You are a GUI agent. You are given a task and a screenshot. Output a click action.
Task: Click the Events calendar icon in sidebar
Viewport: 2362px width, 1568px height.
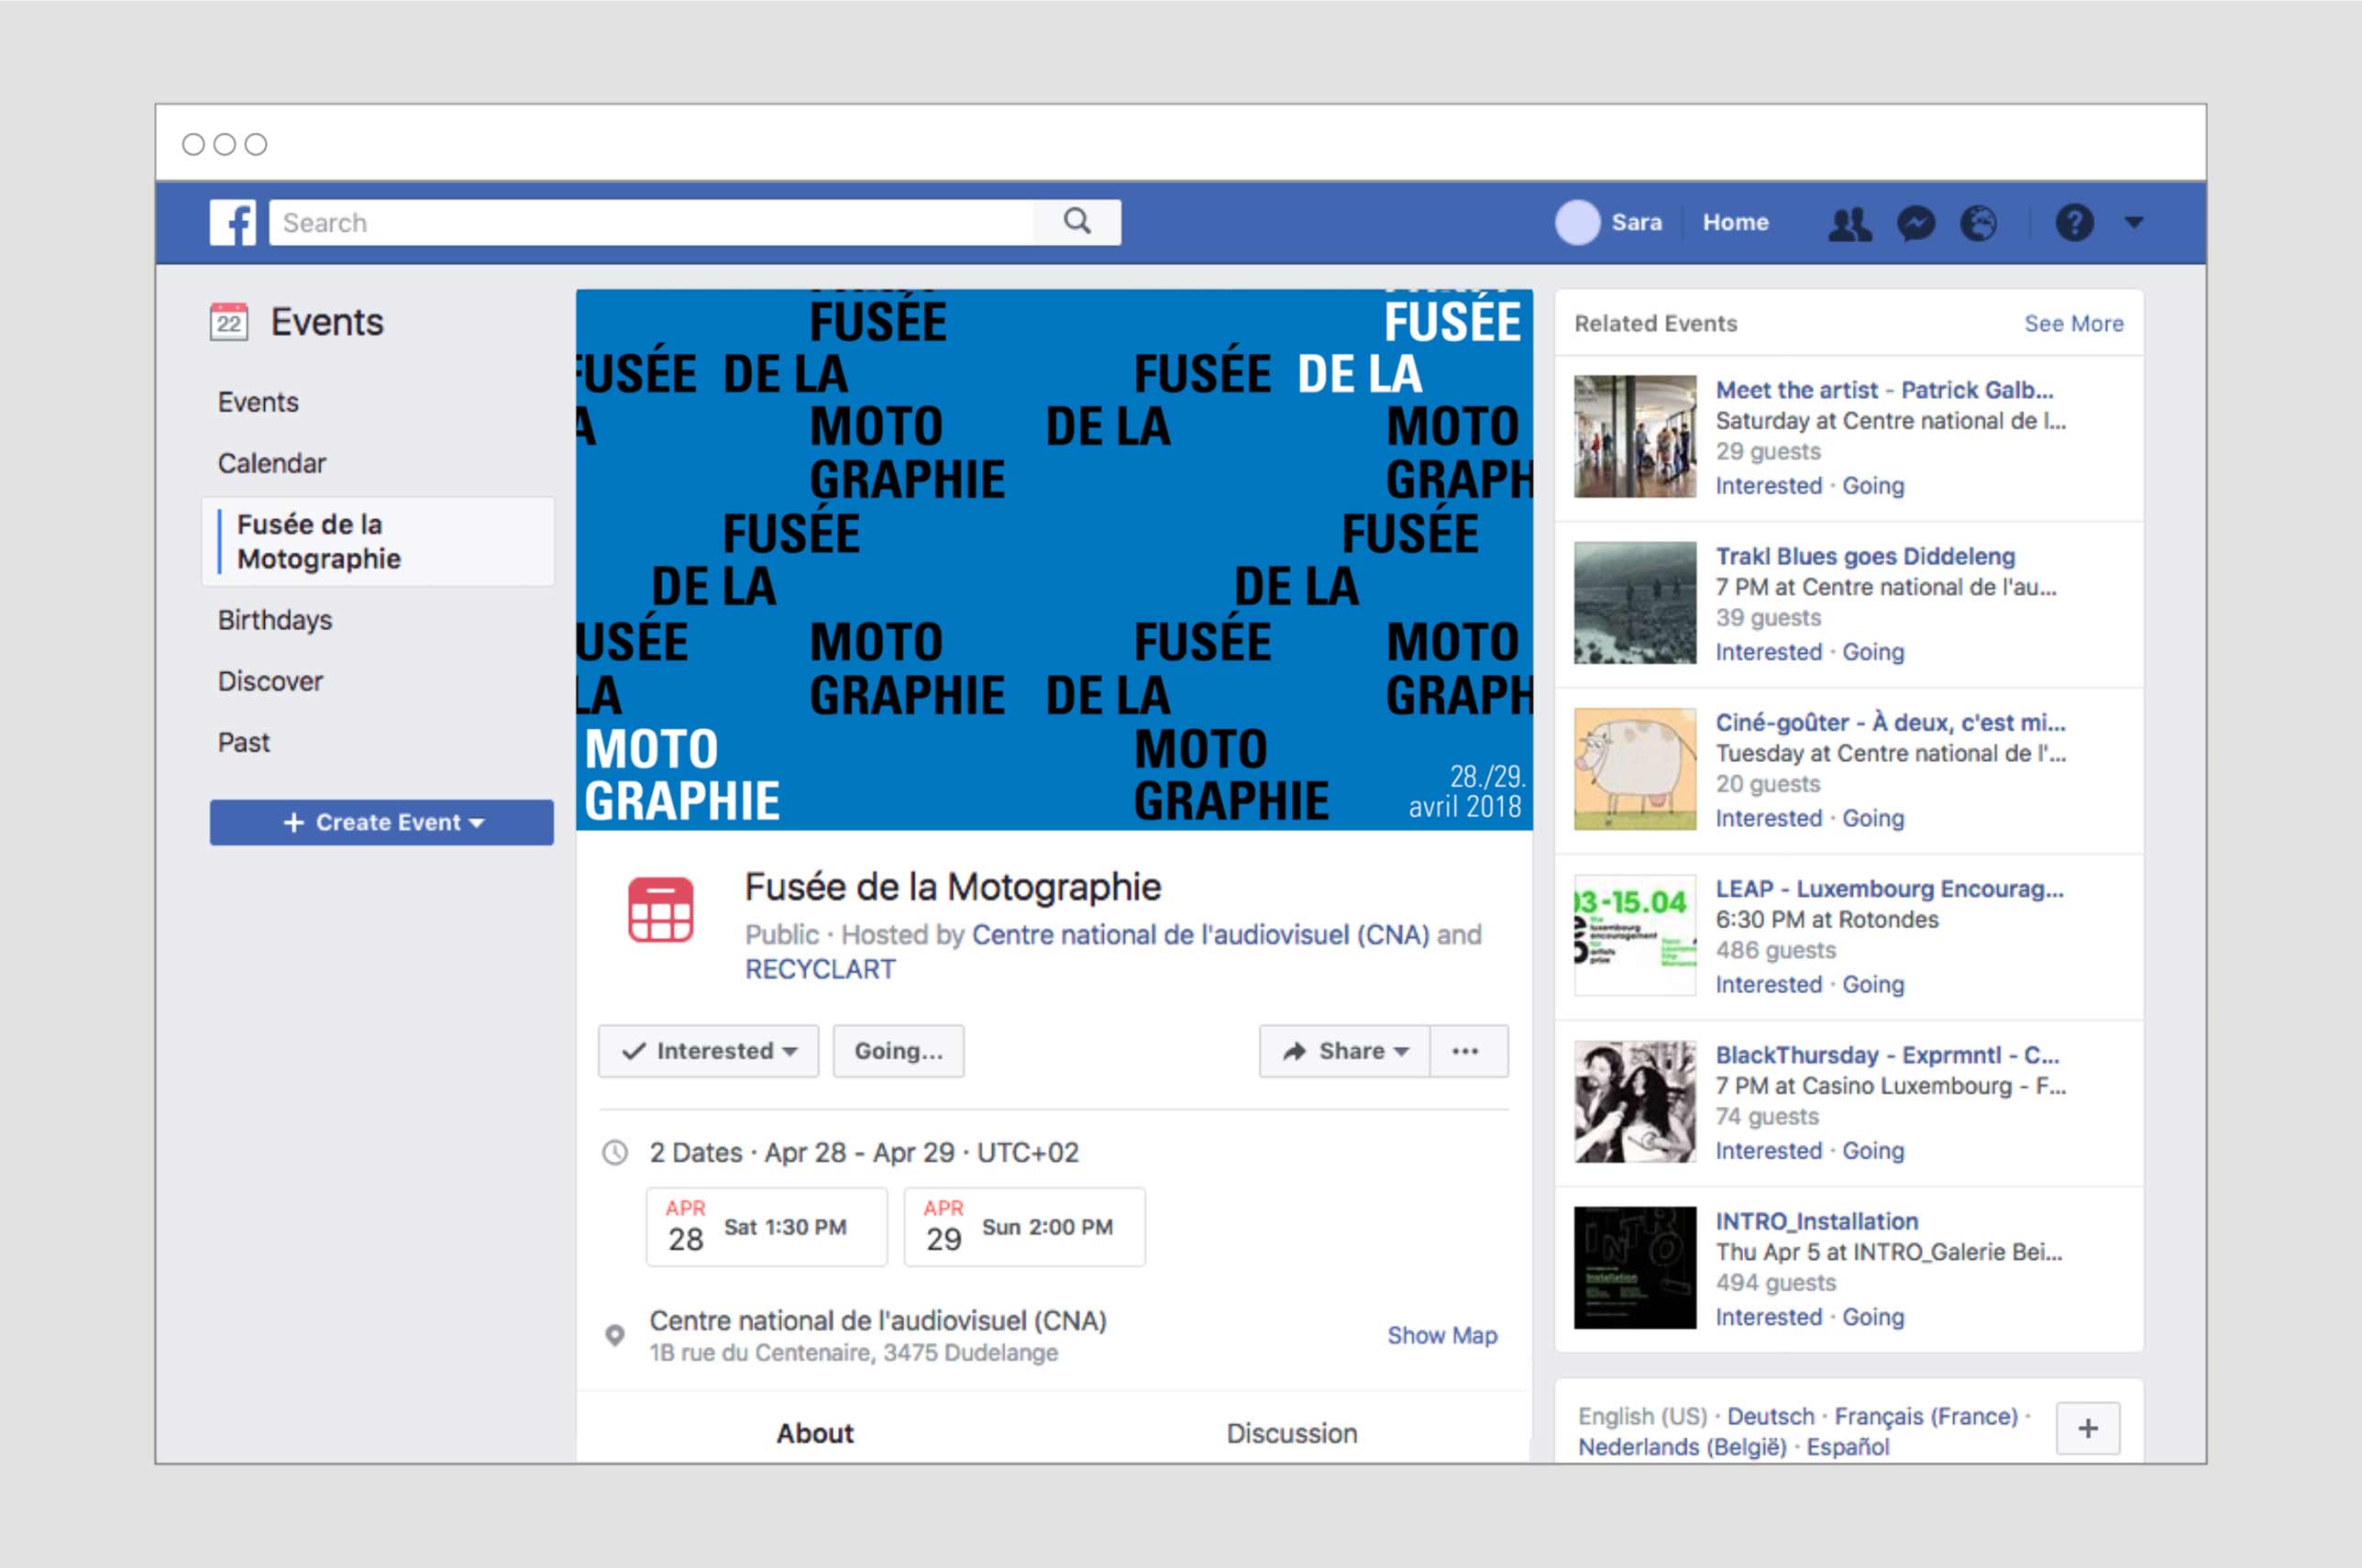point(229,322)
